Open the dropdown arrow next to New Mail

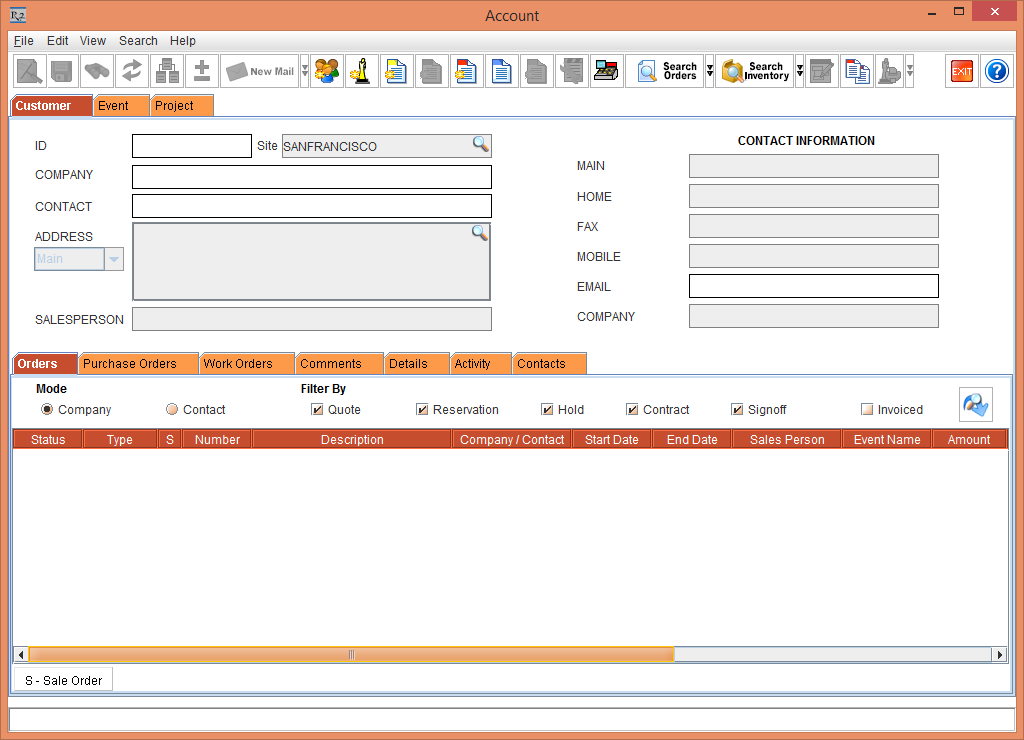303,71
